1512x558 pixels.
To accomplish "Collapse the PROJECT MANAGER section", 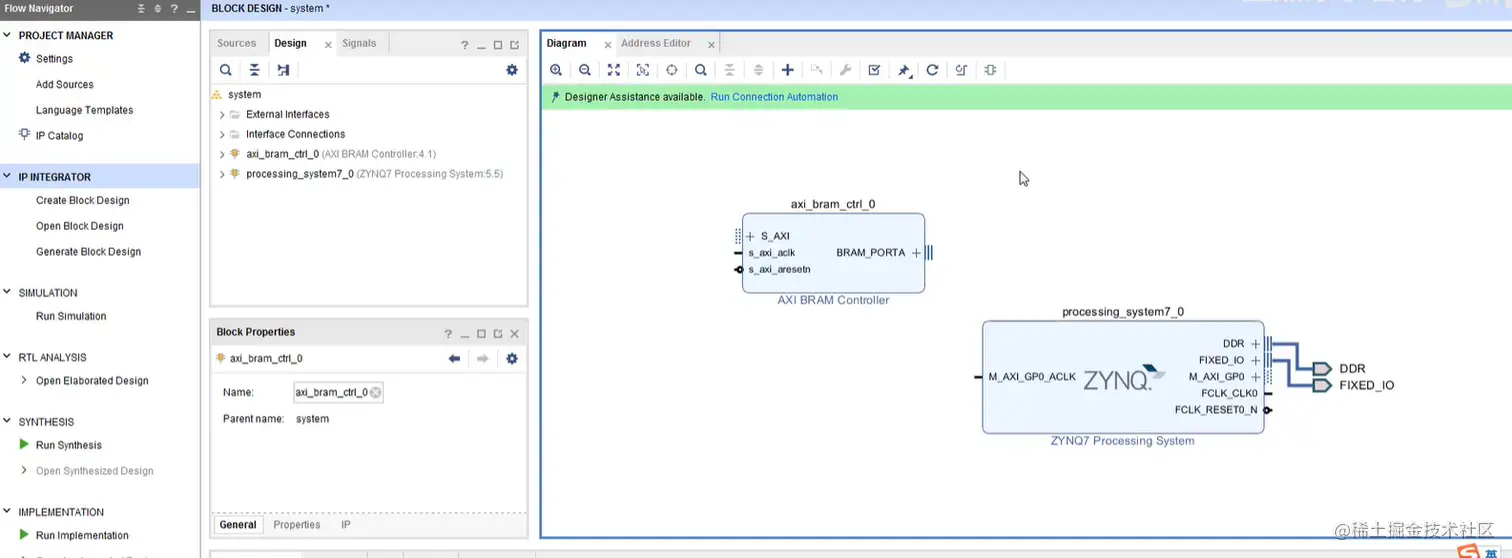I will coord(8,35).
